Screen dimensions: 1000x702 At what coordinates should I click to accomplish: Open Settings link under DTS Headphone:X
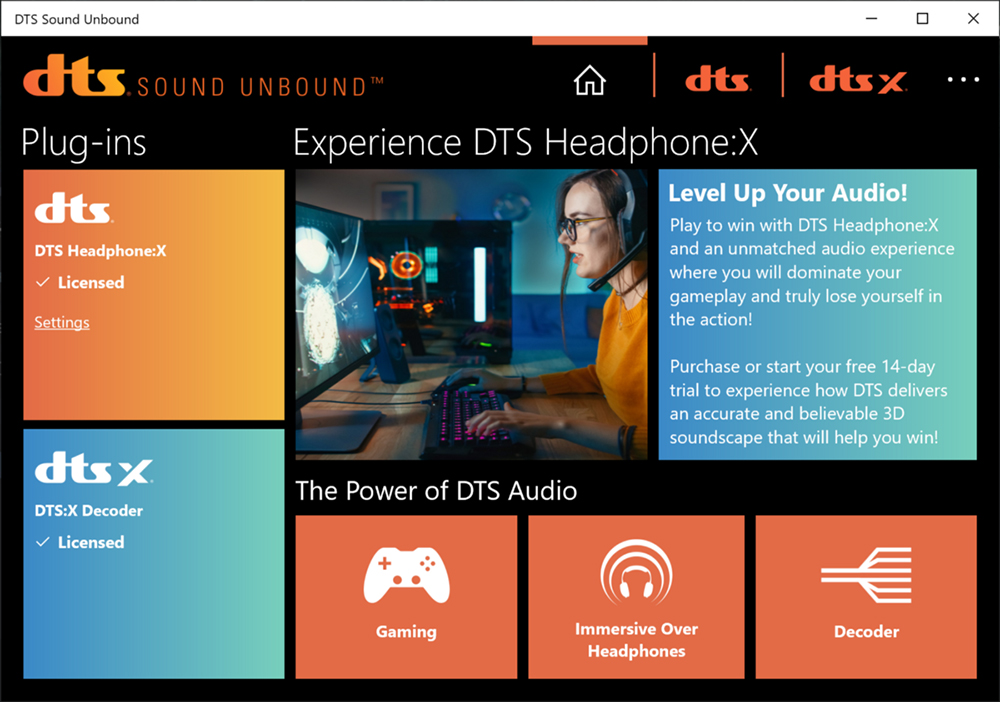click(x=62, y=322)
